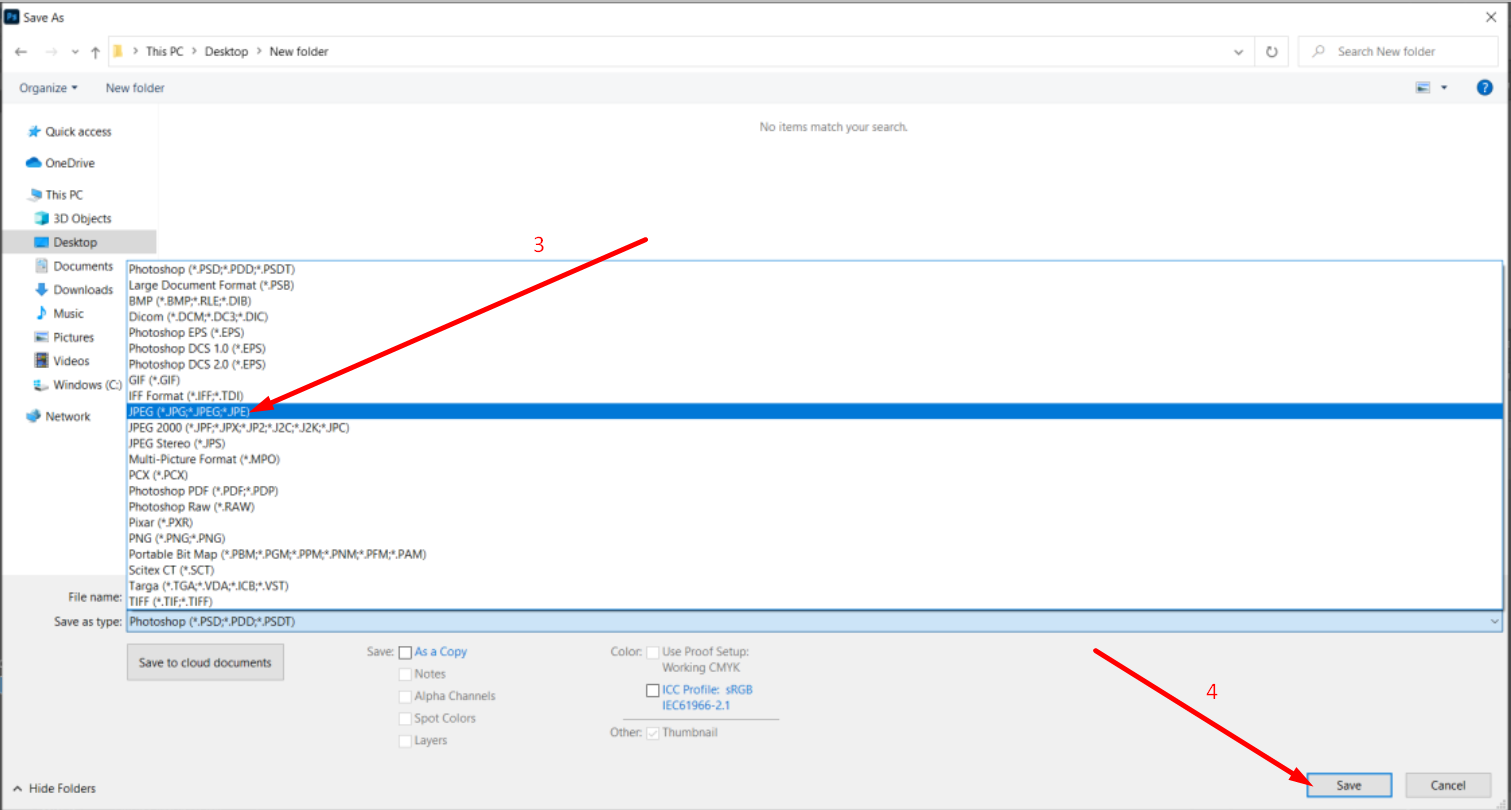Click the change view icon
This screenshot has width=1511, height=810.
[x=1423, y=88]
